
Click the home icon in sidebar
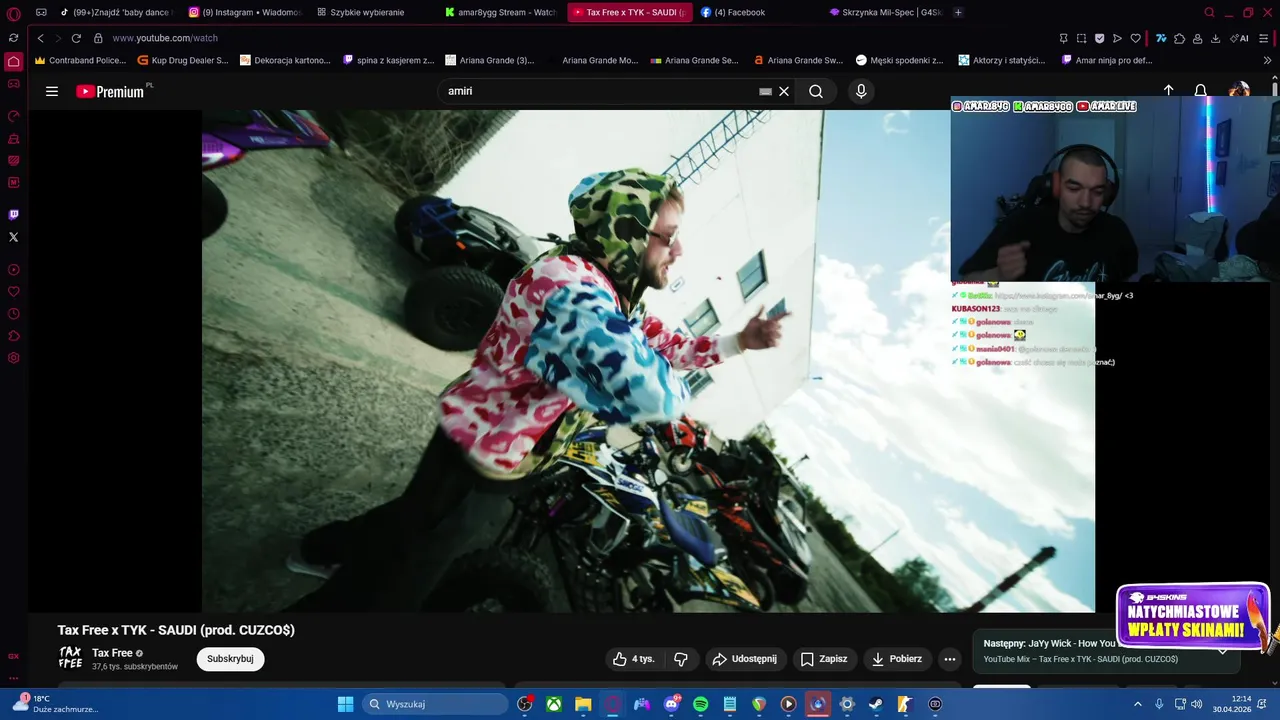13,61
